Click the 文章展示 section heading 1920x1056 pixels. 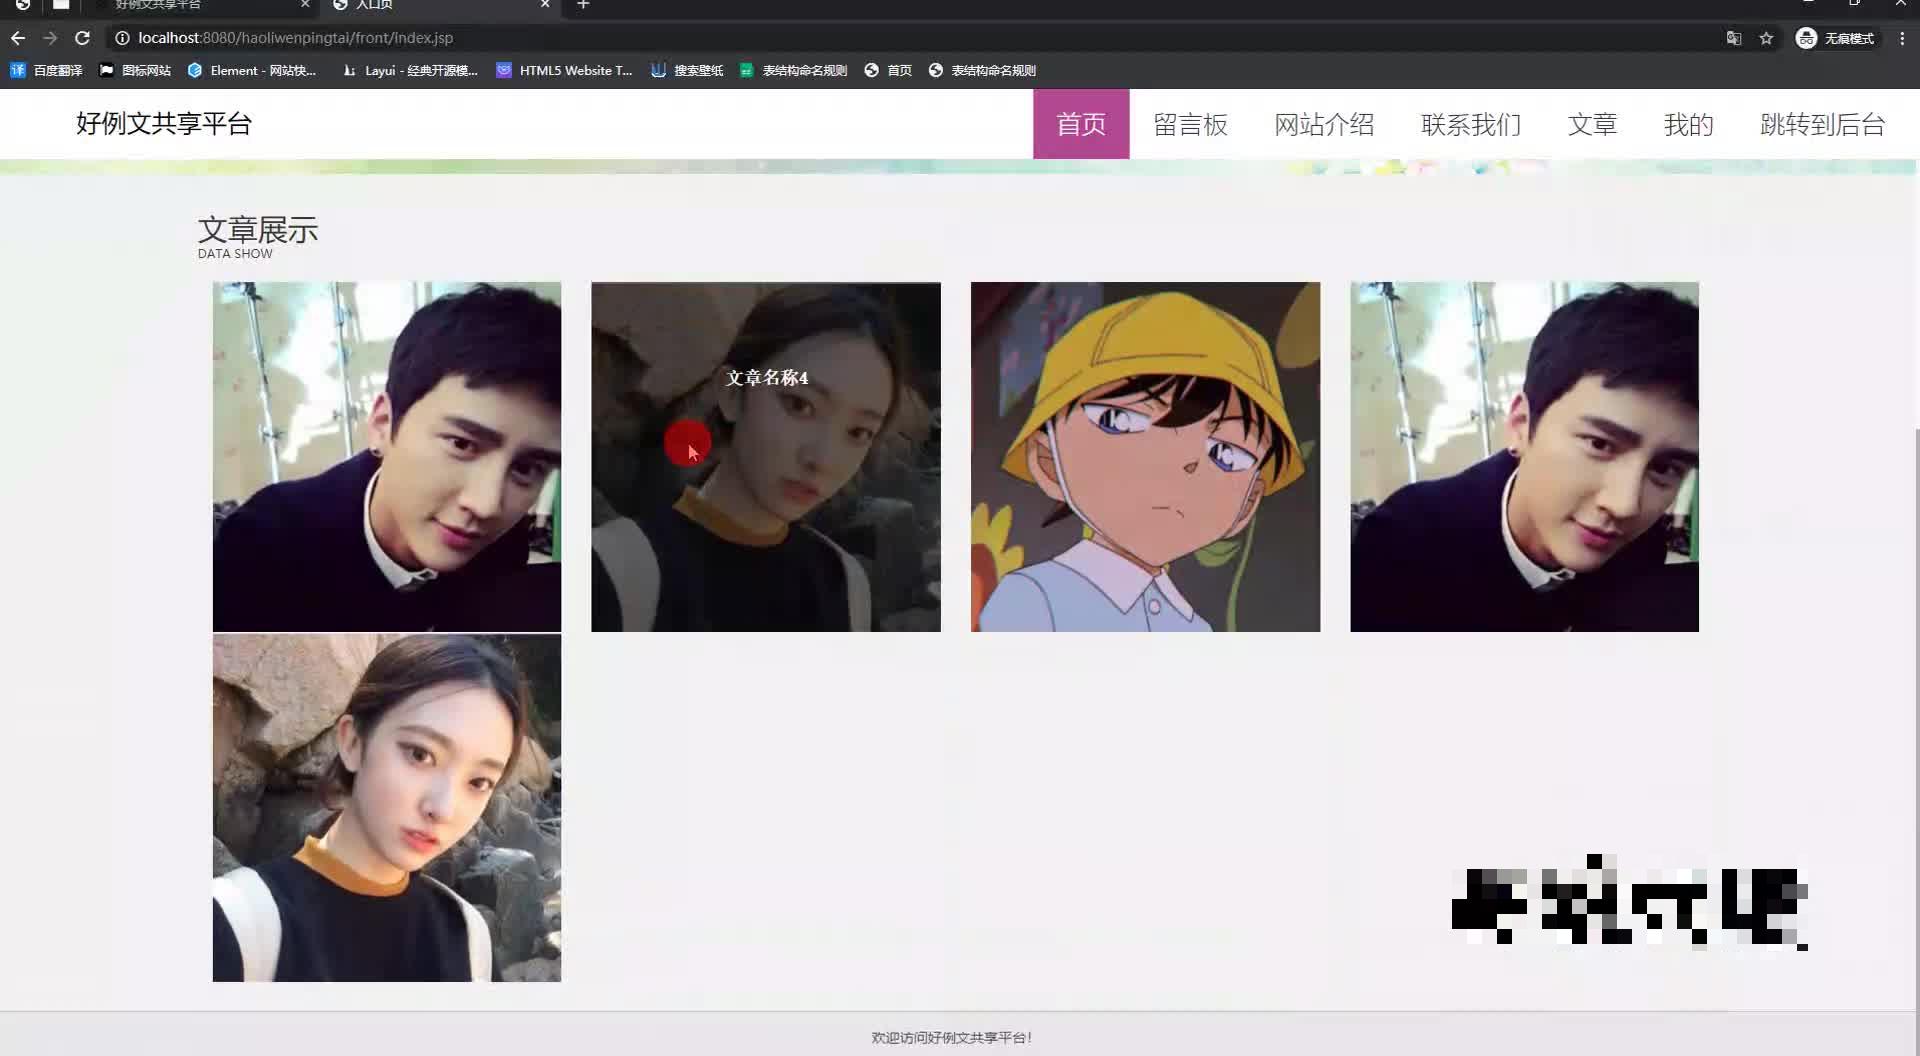(258, 230)
